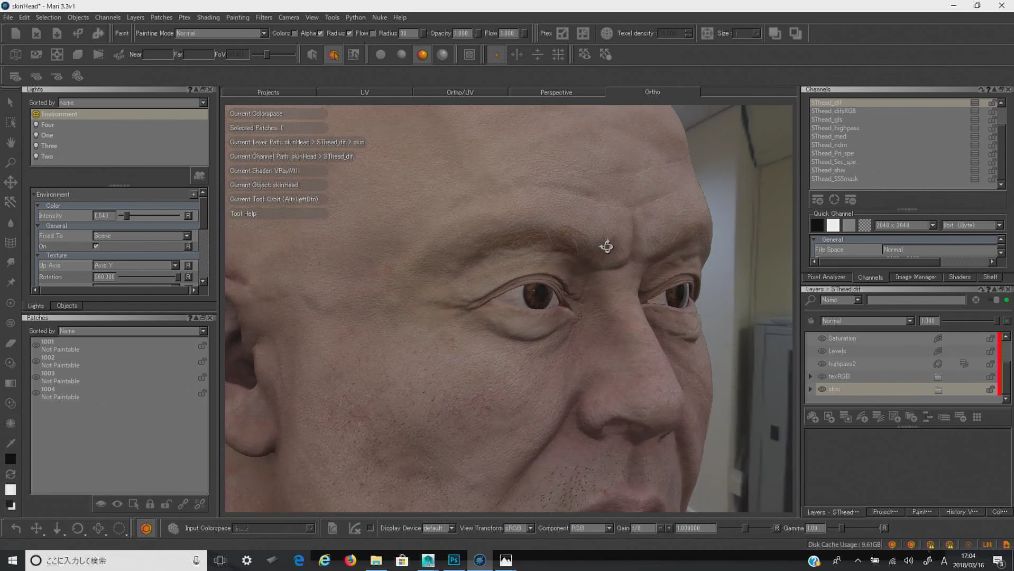Hide the Saturation layer via its eye
This screenshot has width=1014, height=571.
[822, 338]
